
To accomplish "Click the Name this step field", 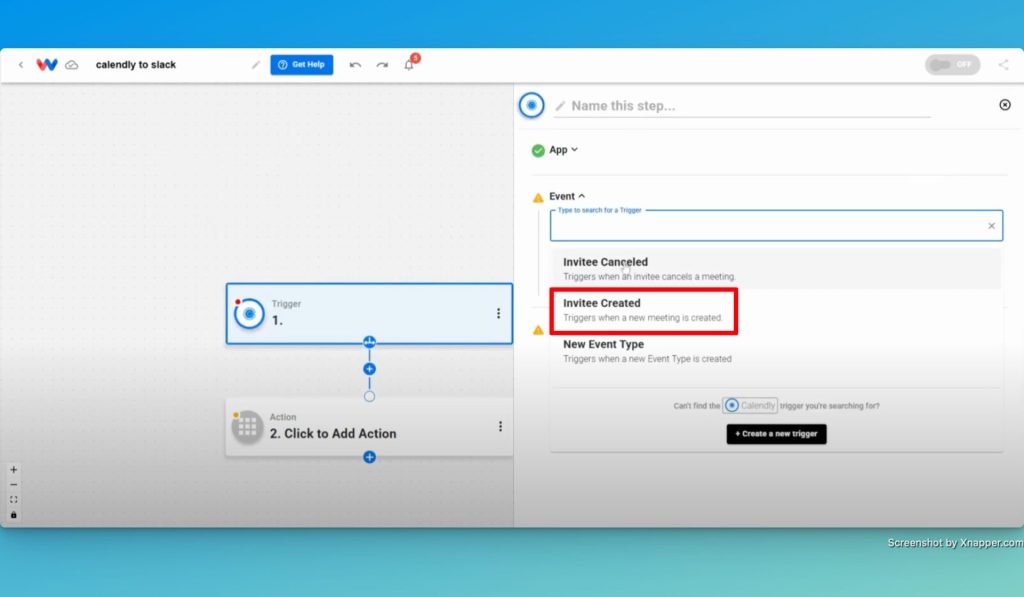I will pyautogui.click(x=742, y=106).
